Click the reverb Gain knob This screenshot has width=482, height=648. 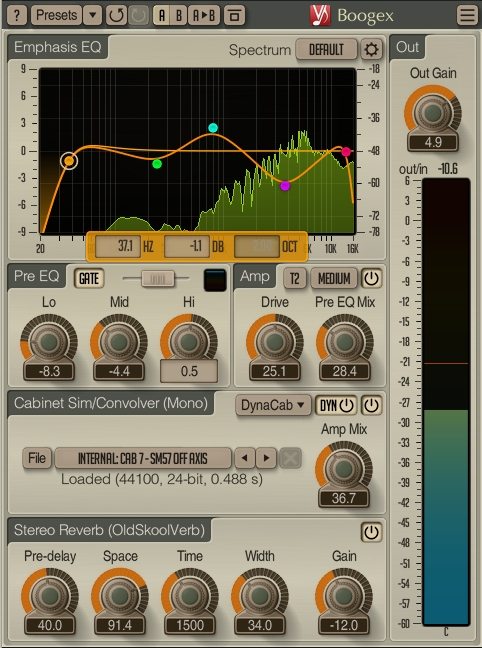click(344, 596)
